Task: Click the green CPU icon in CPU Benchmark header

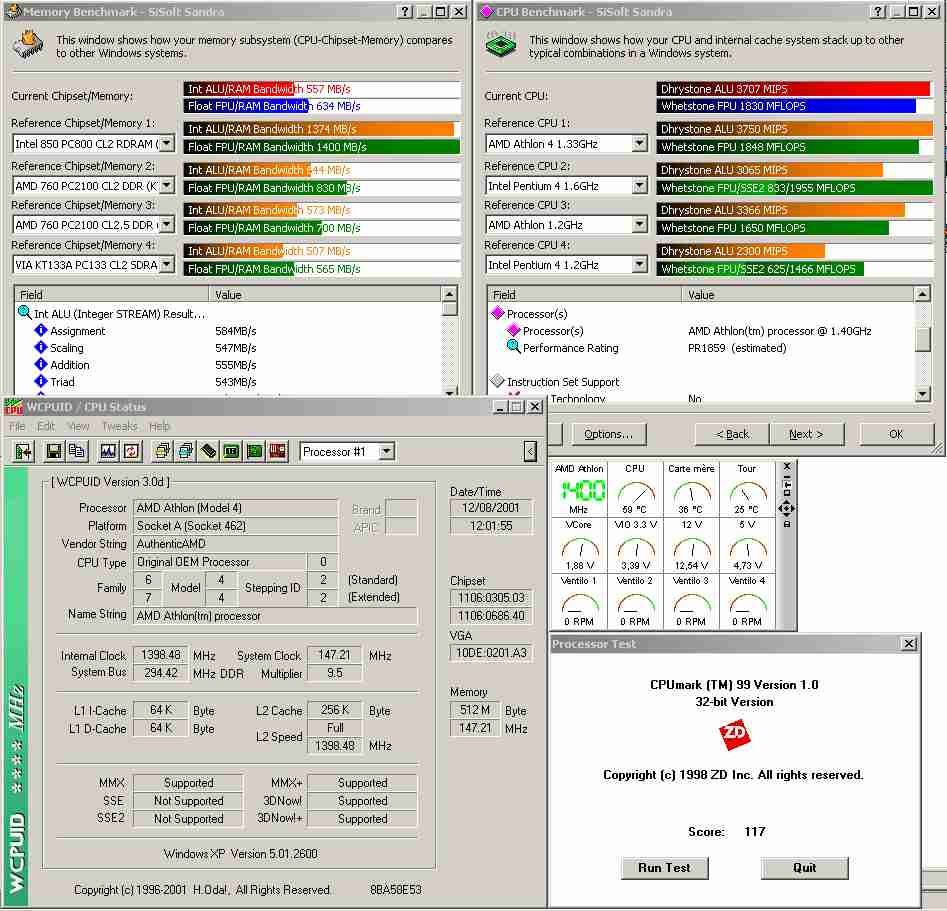Action: pyautogui.click(x=501, y=45)
